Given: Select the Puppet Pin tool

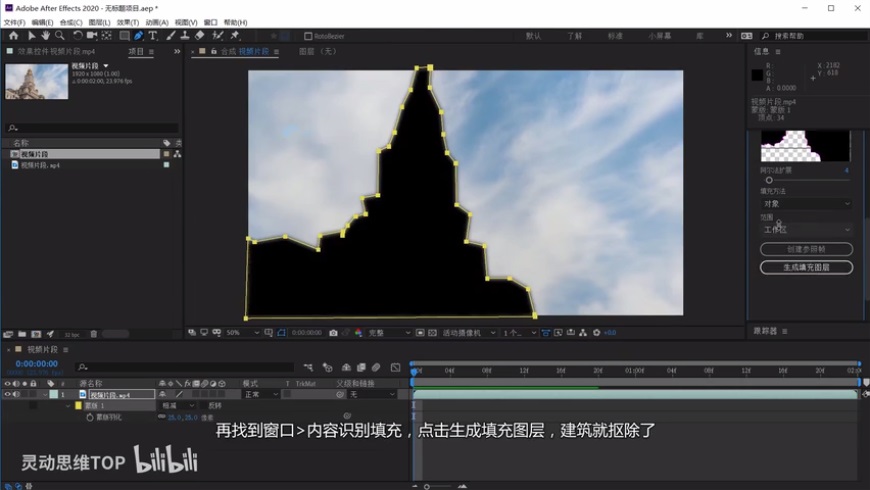Looking at the screenshot, I should (x=235, y=36).
